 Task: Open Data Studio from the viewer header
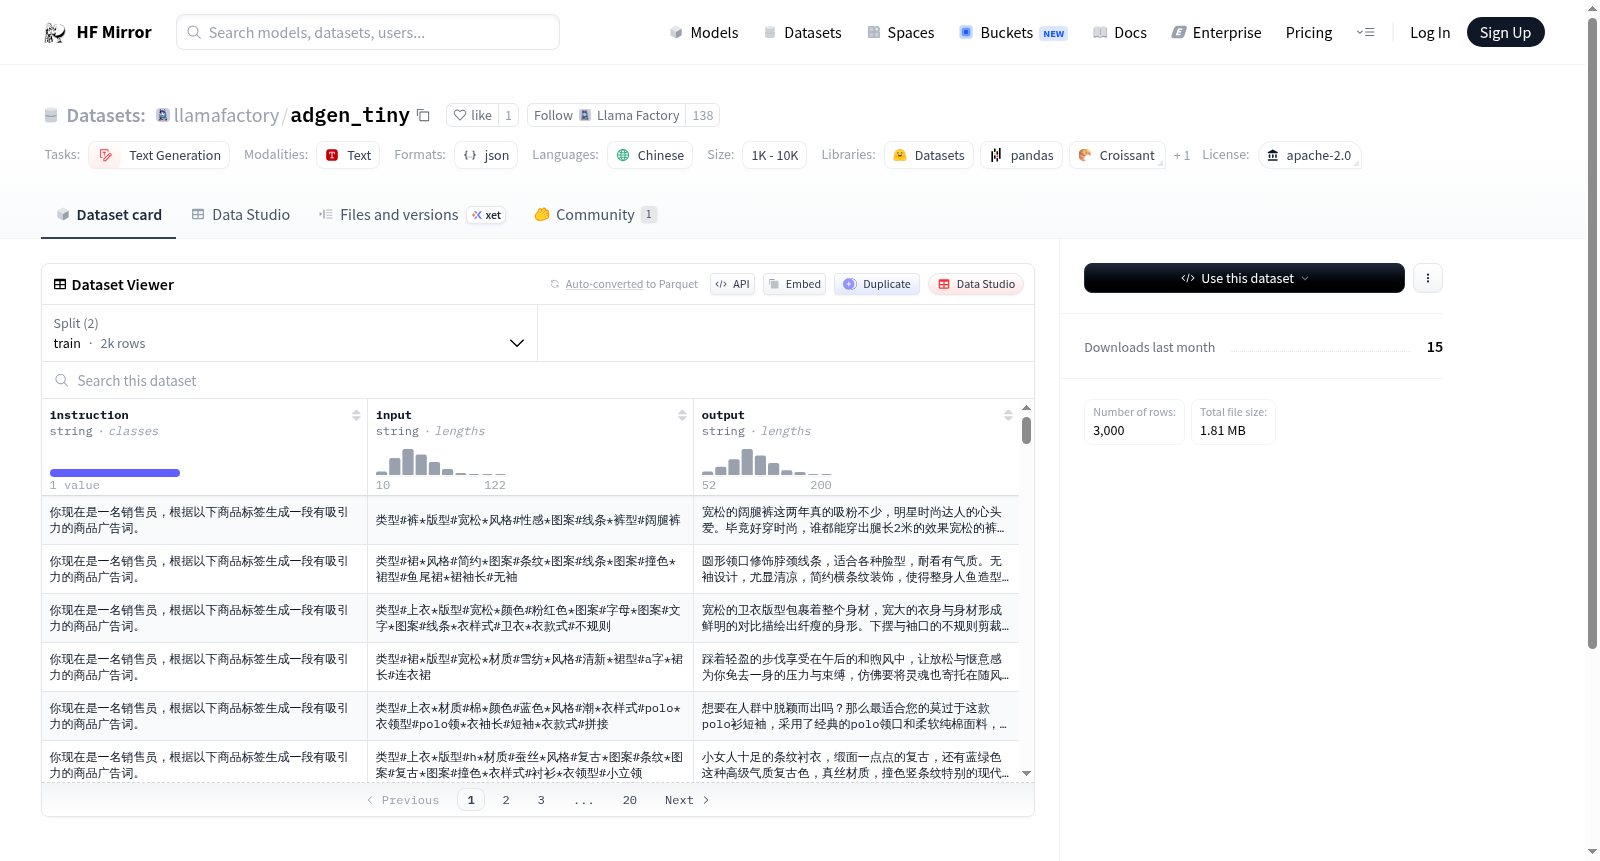[976, 284]
